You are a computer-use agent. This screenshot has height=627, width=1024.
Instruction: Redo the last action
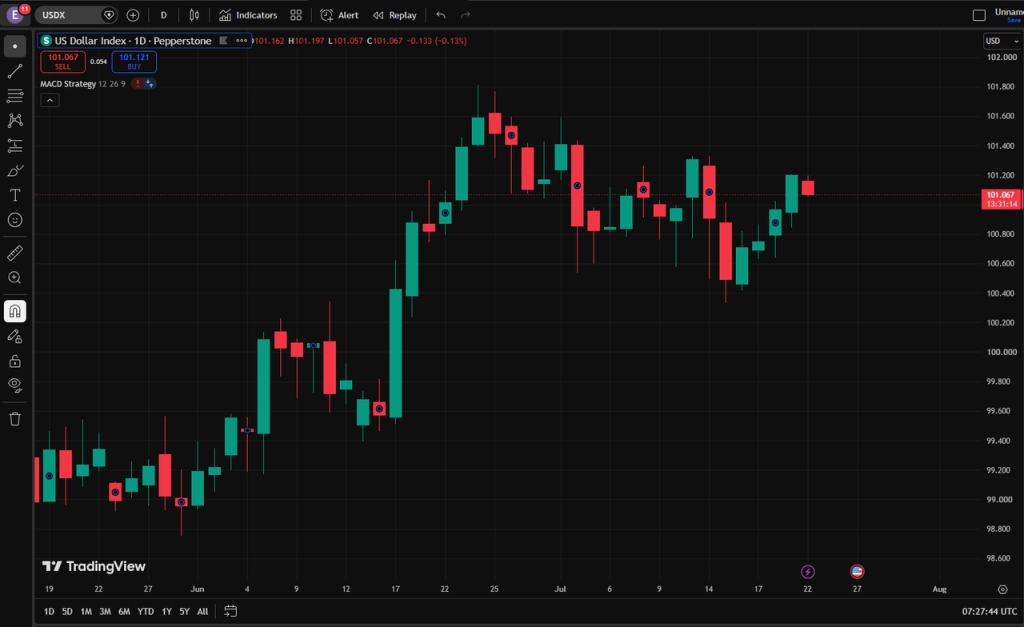click(465, 15)
